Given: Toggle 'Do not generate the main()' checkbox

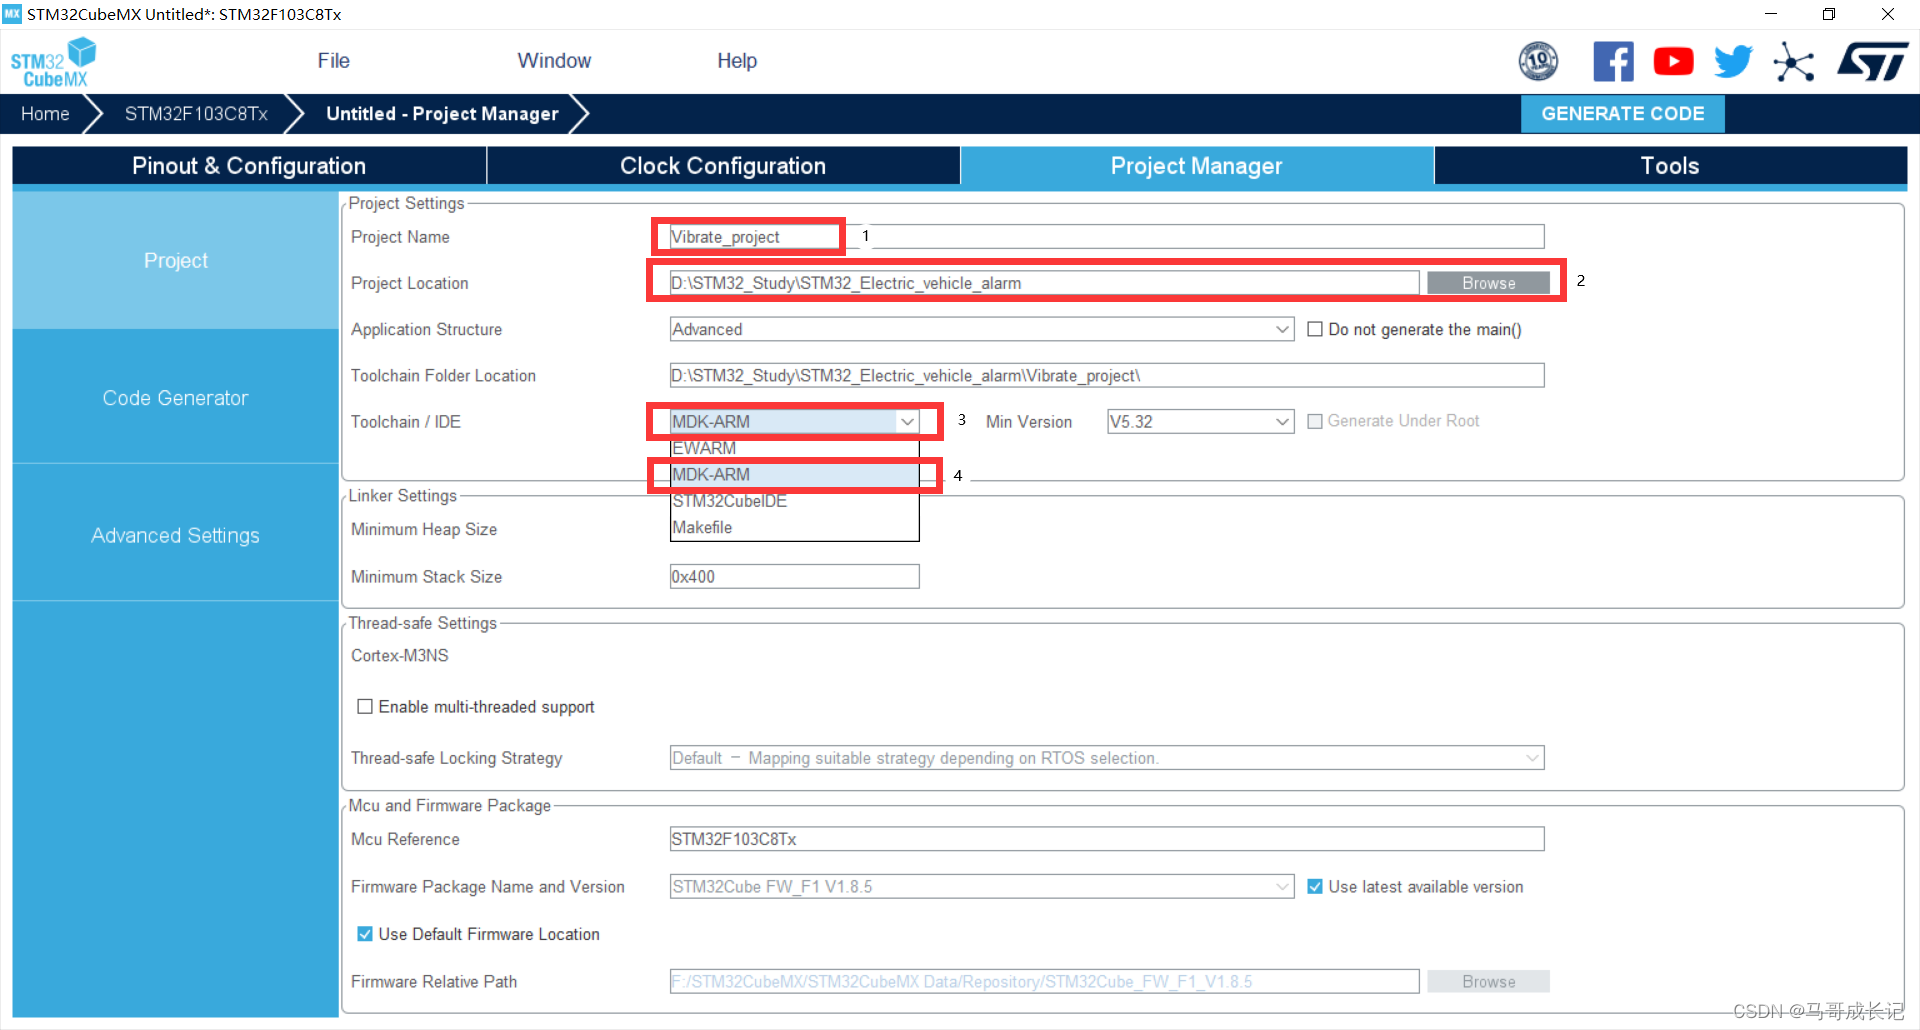Looking at the screenshot, I should coord(1315,329).
